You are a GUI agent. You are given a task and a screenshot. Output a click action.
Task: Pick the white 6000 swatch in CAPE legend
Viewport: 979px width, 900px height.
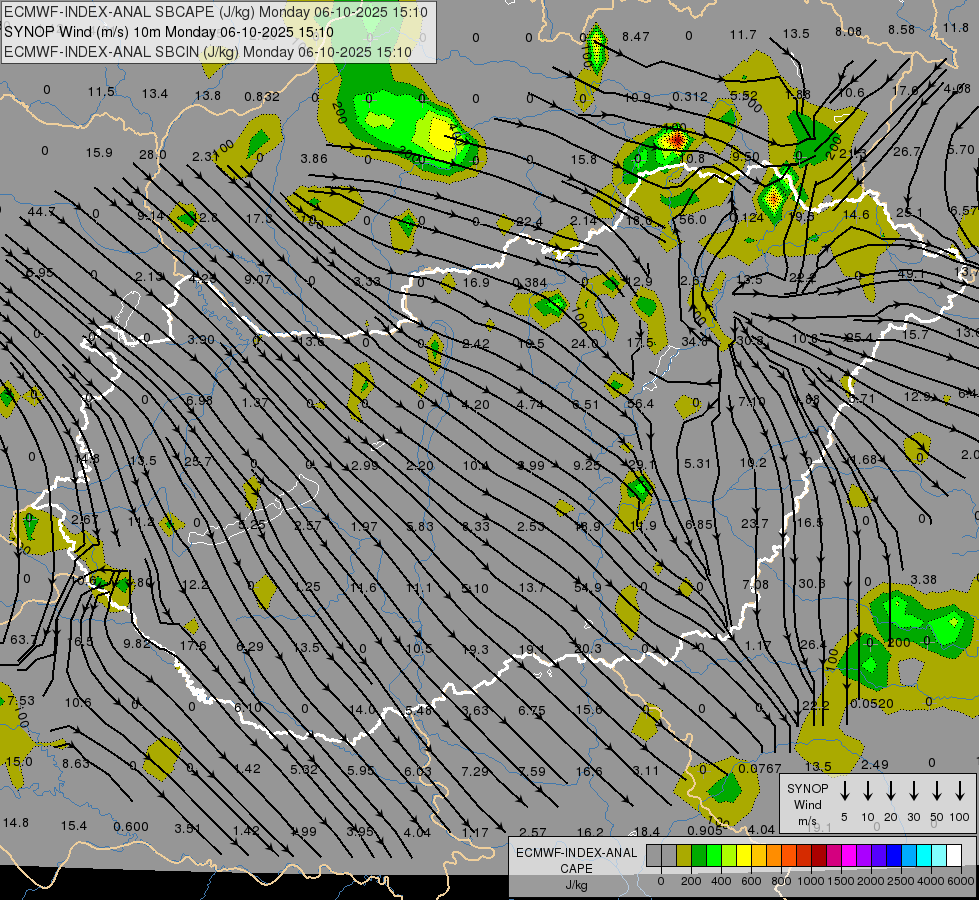click(x=954, y=856)
